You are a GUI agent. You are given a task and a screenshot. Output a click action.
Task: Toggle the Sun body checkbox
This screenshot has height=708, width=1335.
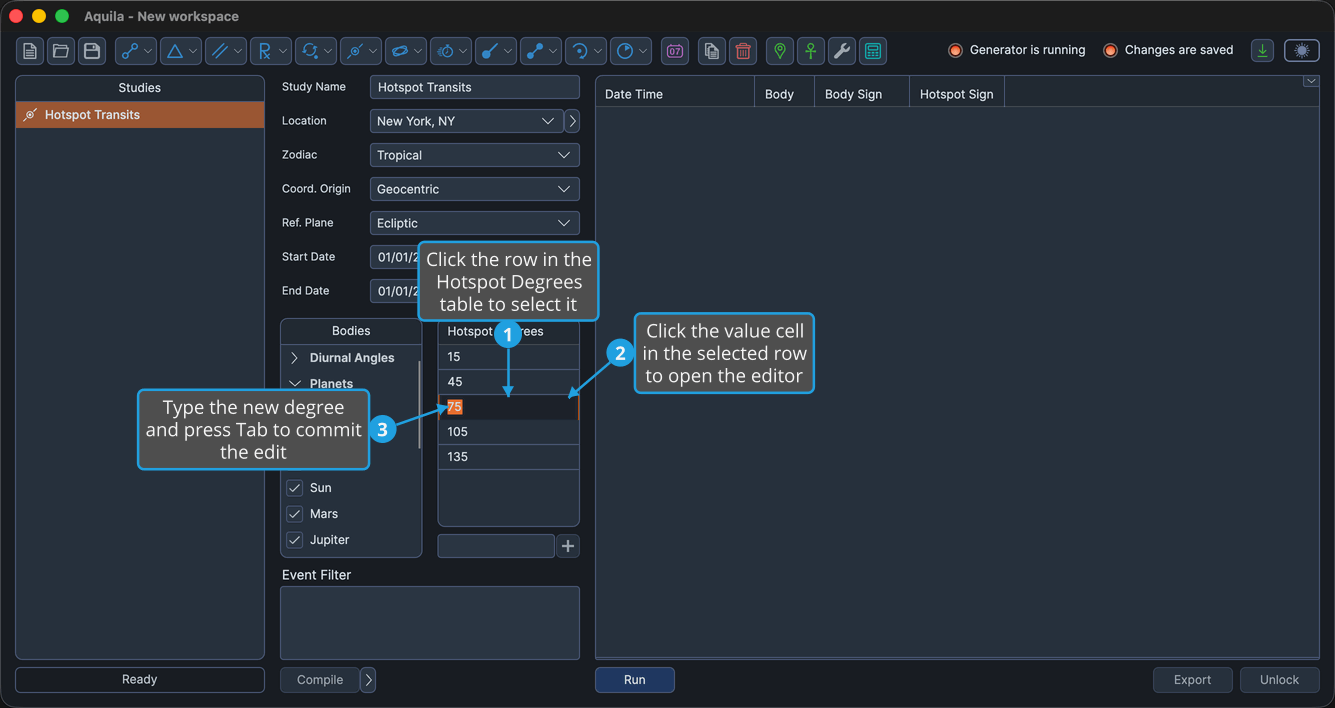click(294, 488)
